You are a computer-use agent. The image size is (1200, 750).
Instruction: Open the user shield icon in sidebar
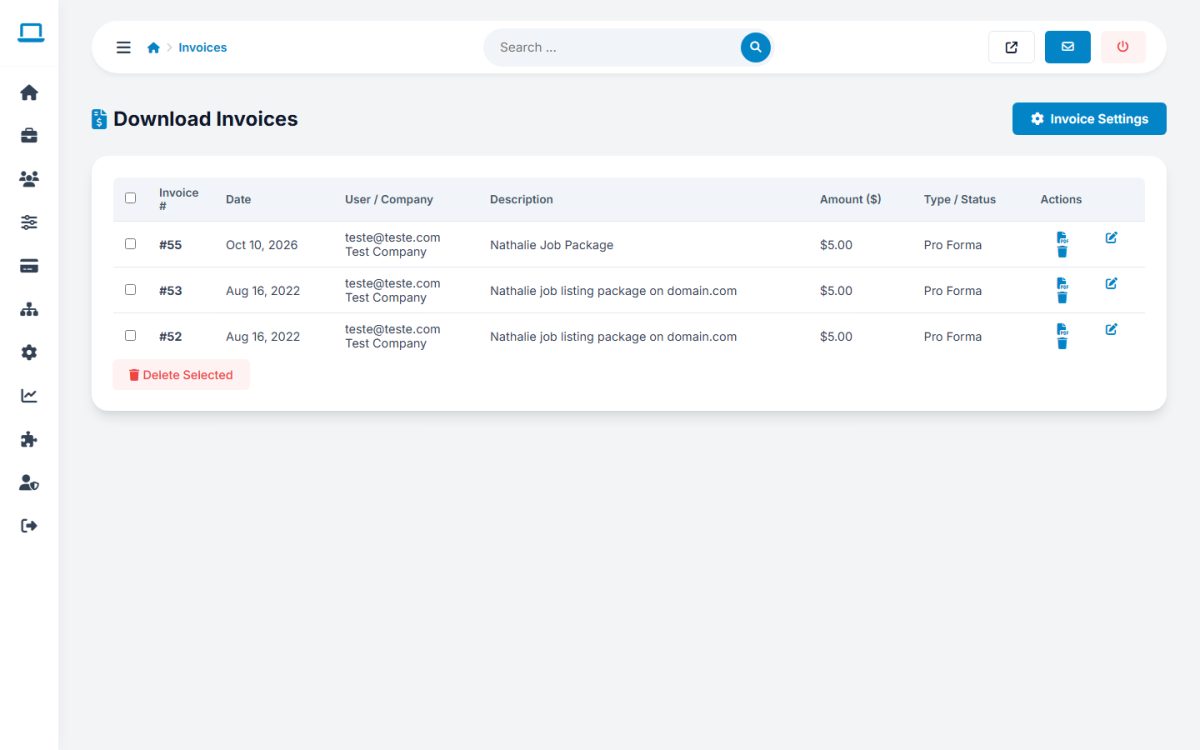pos(29,482)
